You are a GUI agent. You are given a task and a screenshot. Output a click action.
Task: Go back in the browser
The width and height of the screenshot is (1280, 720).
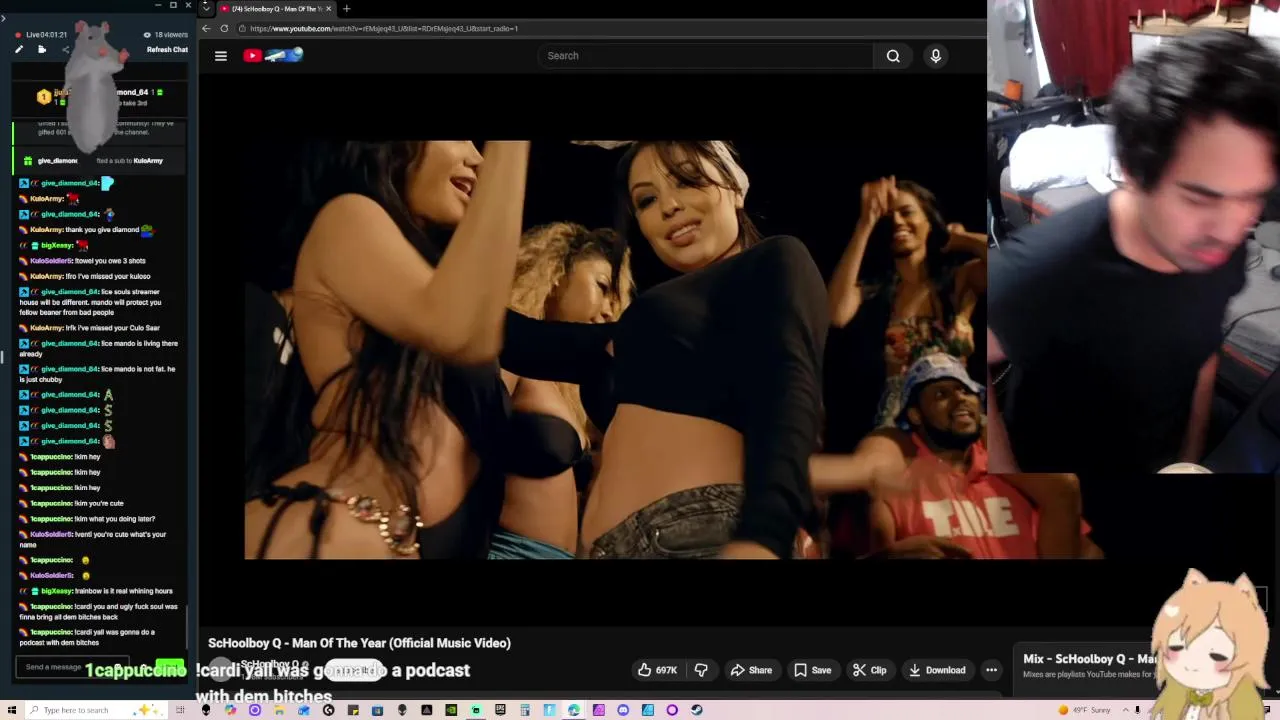click(206, 28)
